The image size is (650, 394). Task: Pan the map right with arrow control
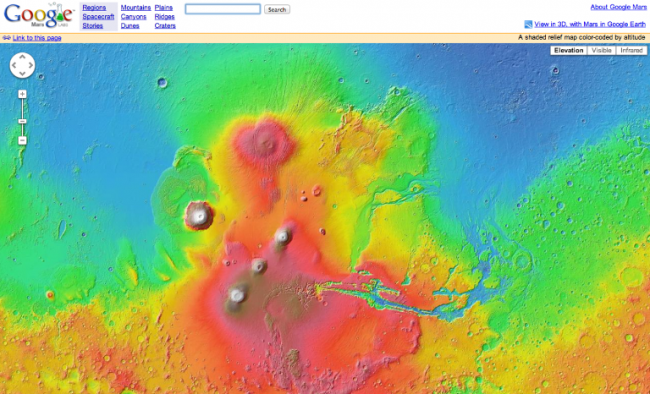tap(31, 65)
